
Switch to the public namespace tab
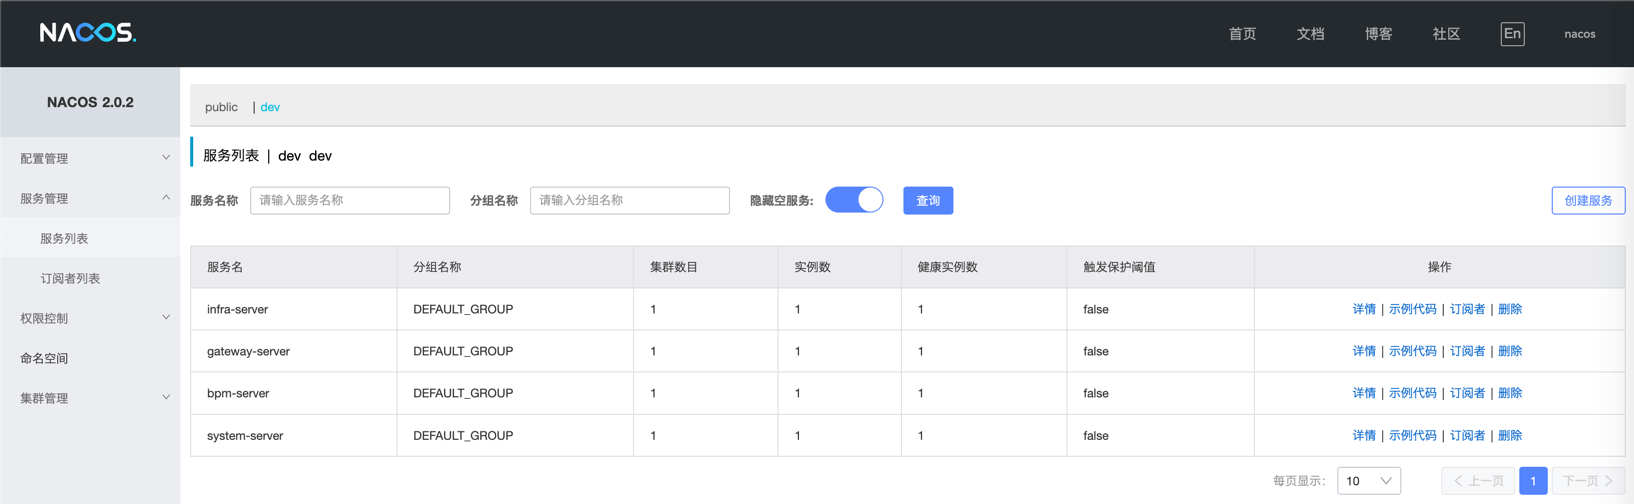coord(221,107)
